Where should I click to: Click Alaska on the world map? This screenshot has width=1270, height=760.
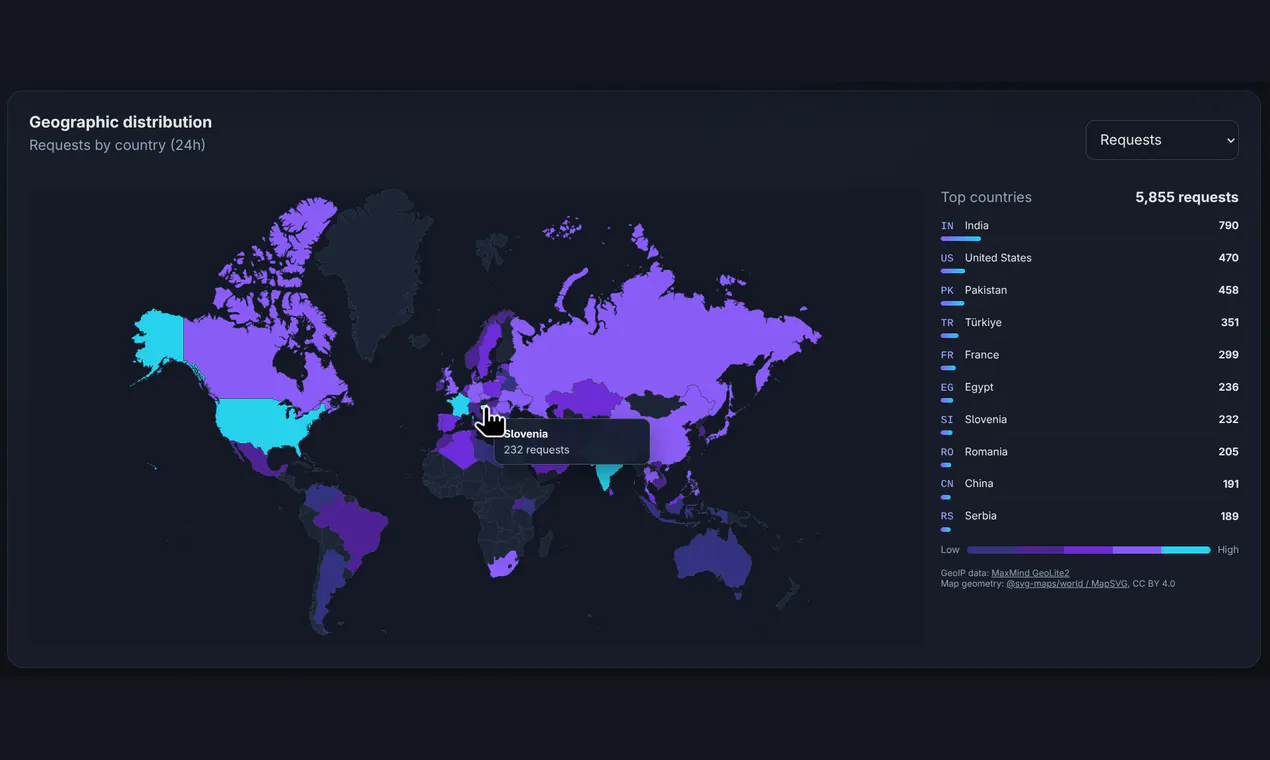[x=160, y=340]
